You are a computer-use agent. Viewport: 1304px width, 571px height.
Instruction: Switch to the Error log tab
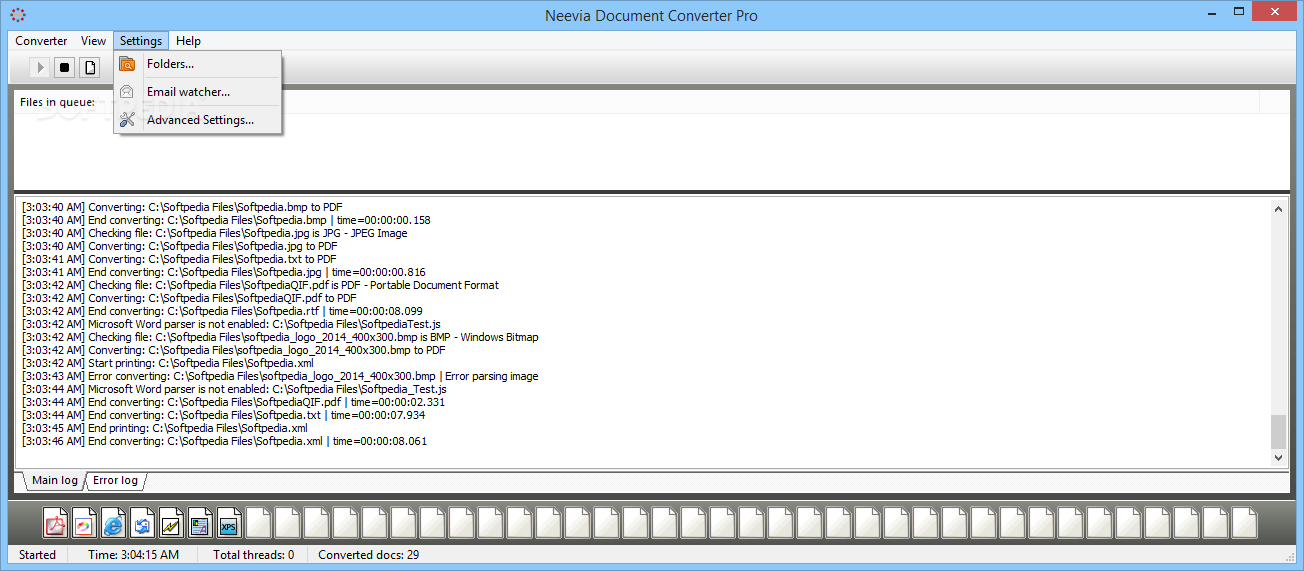coord(115,481)
